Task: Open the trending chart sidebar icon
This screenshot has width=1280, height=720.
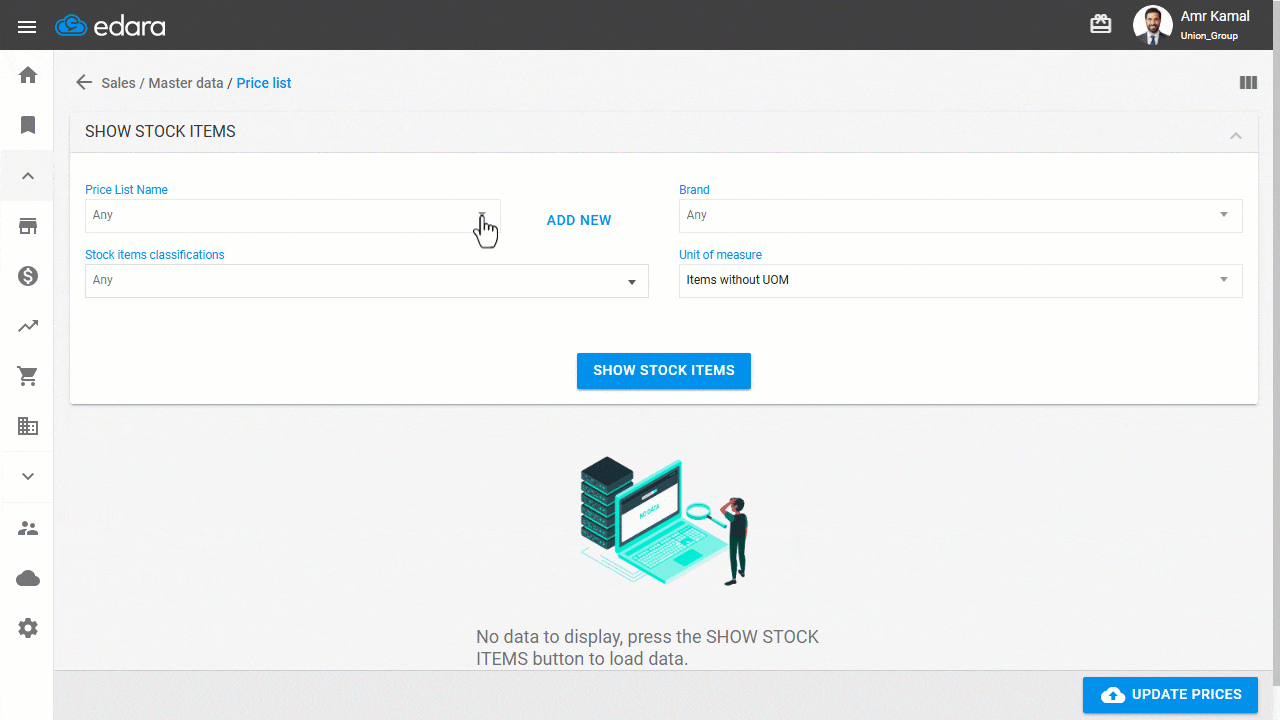Action: 28,326
